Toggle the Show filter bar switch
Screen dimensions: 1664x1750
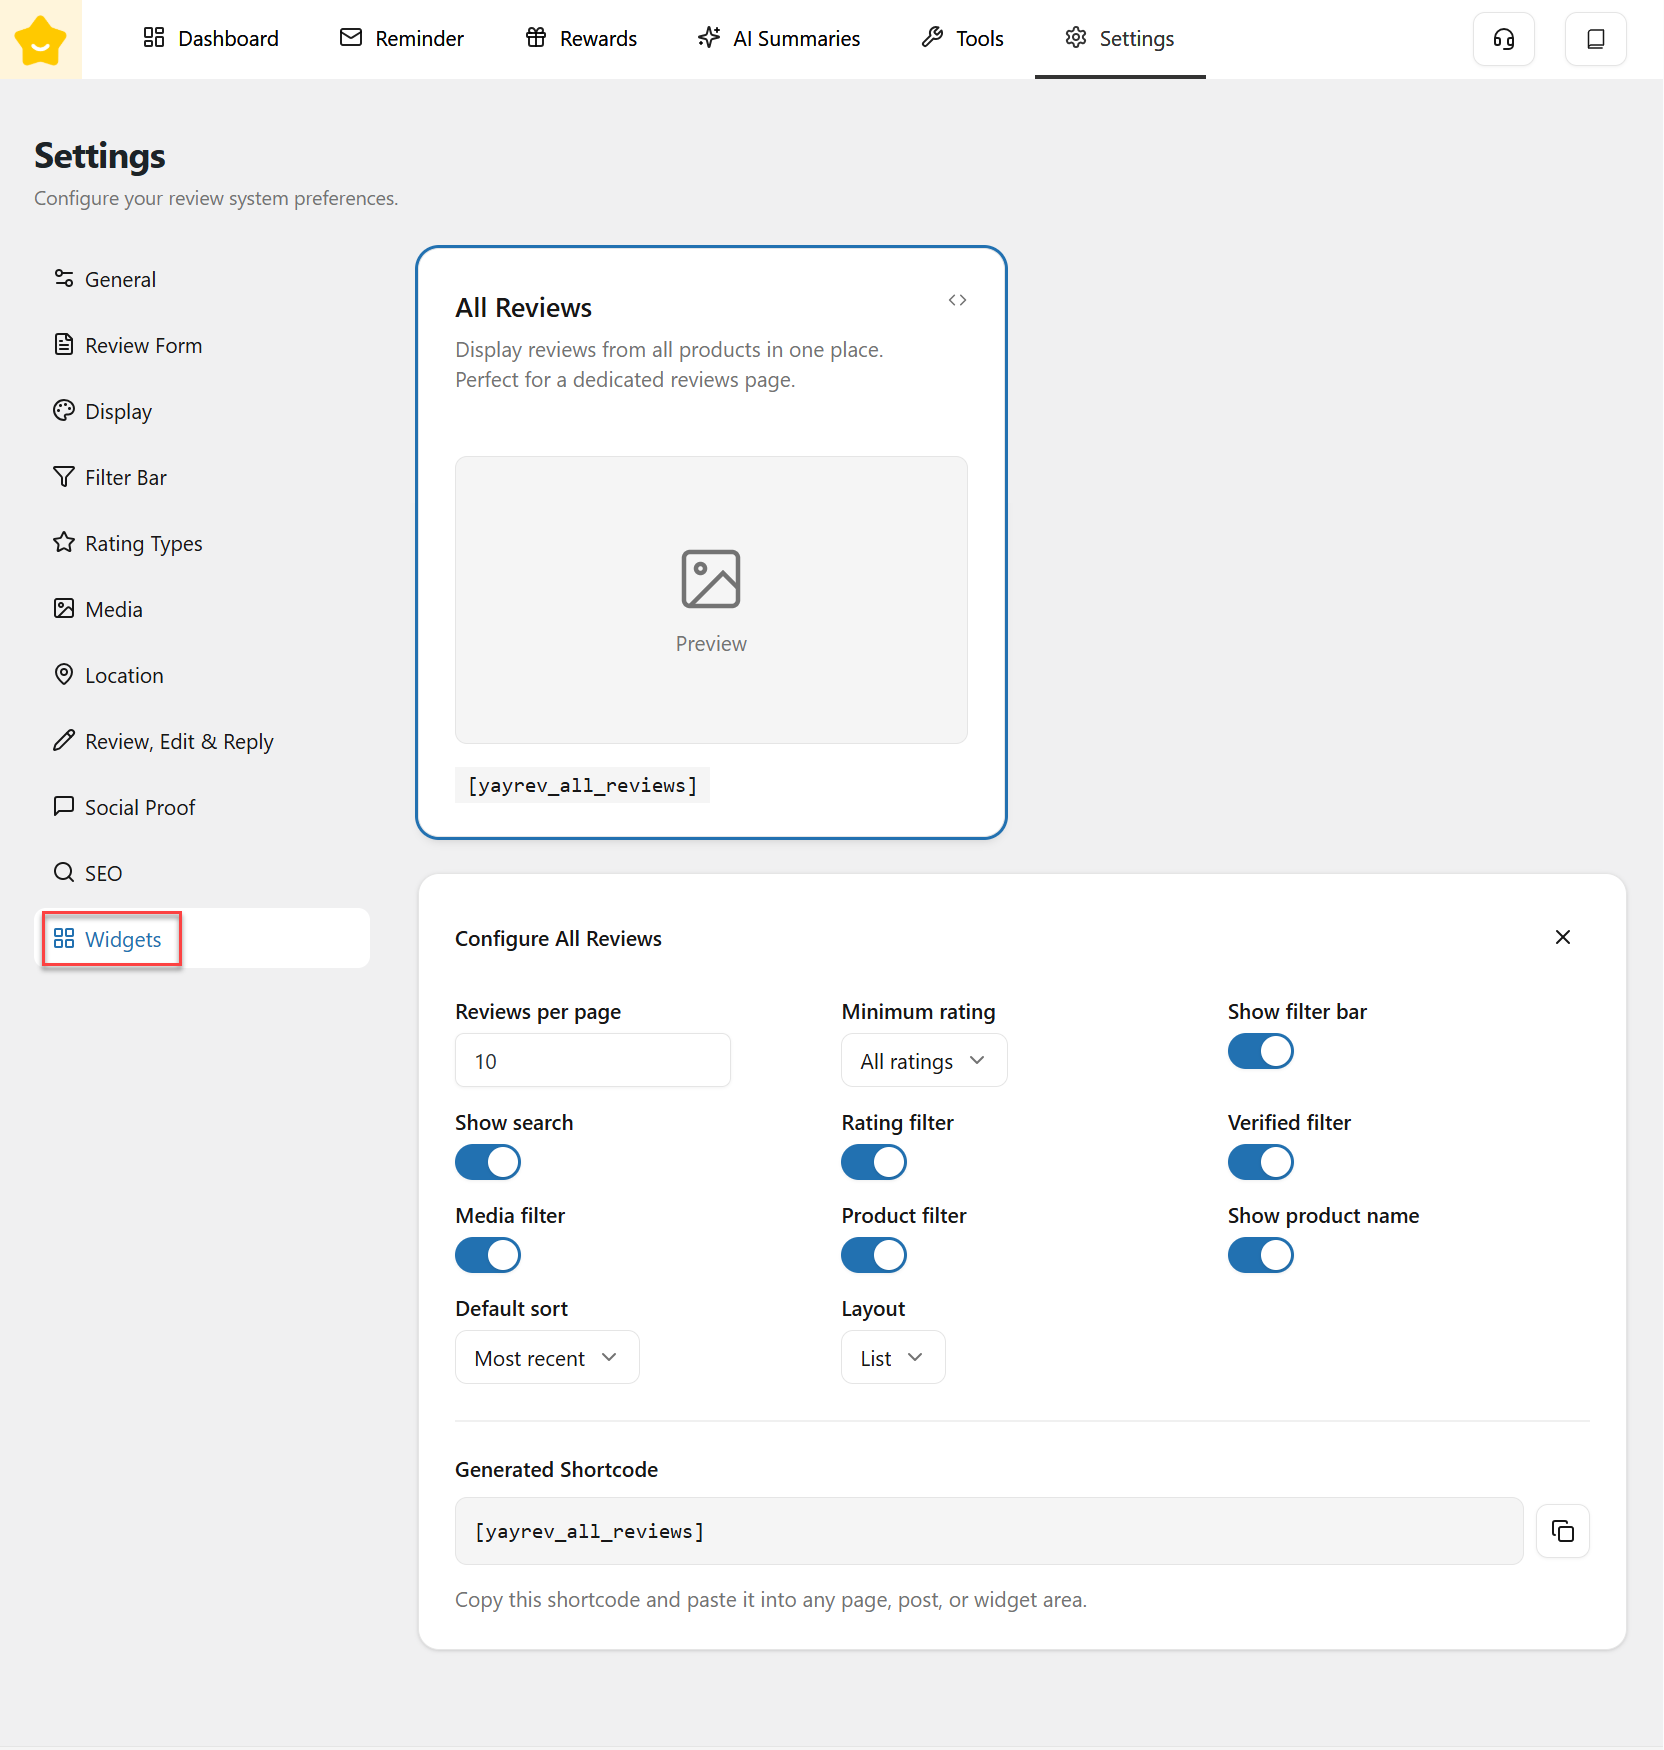pyautogui.click(x=1260, y=1051)
